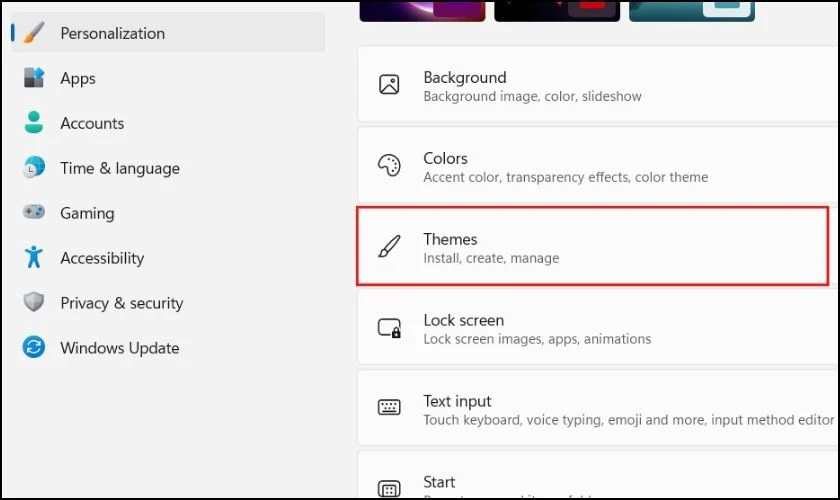Open Lock screen settings
This screenshot has height=500, width=840.
[598, 327]
